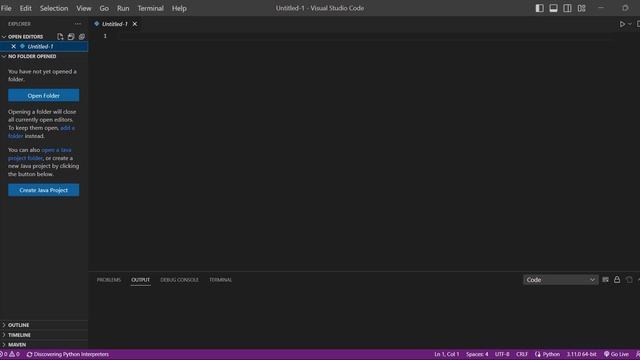Select the Untitled-1 editor tab

tap(115, 24)
